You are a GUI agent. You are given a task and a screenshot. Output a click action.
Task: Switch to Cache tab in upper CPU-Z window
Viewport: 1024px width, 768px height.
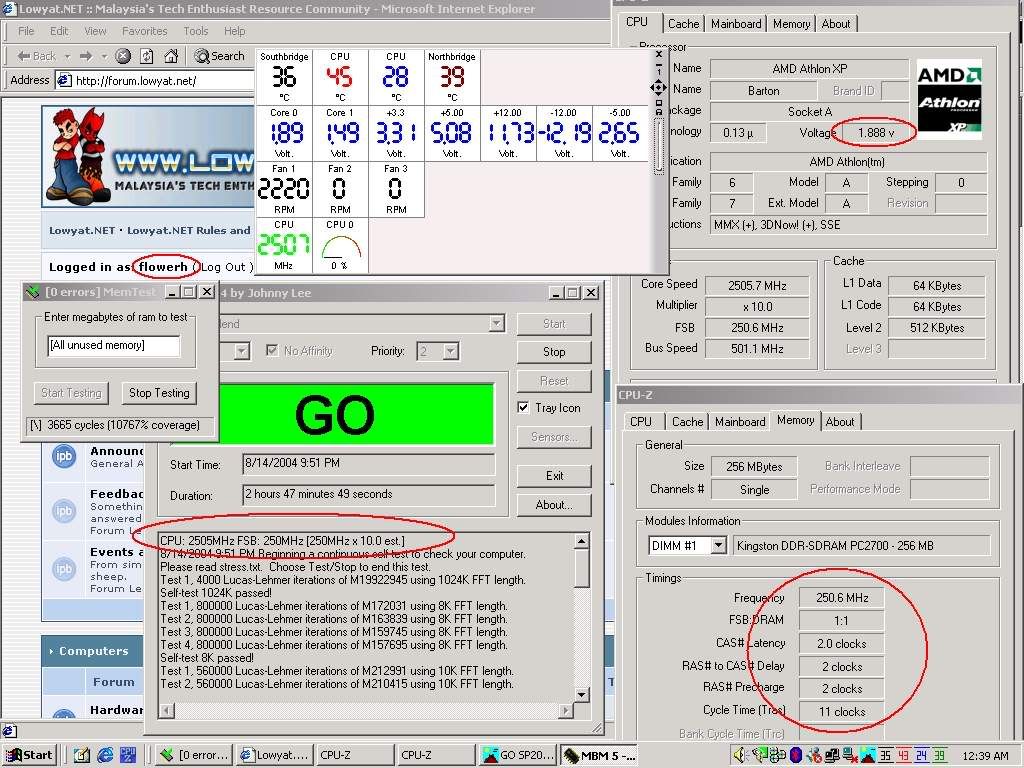click(683, 24)
